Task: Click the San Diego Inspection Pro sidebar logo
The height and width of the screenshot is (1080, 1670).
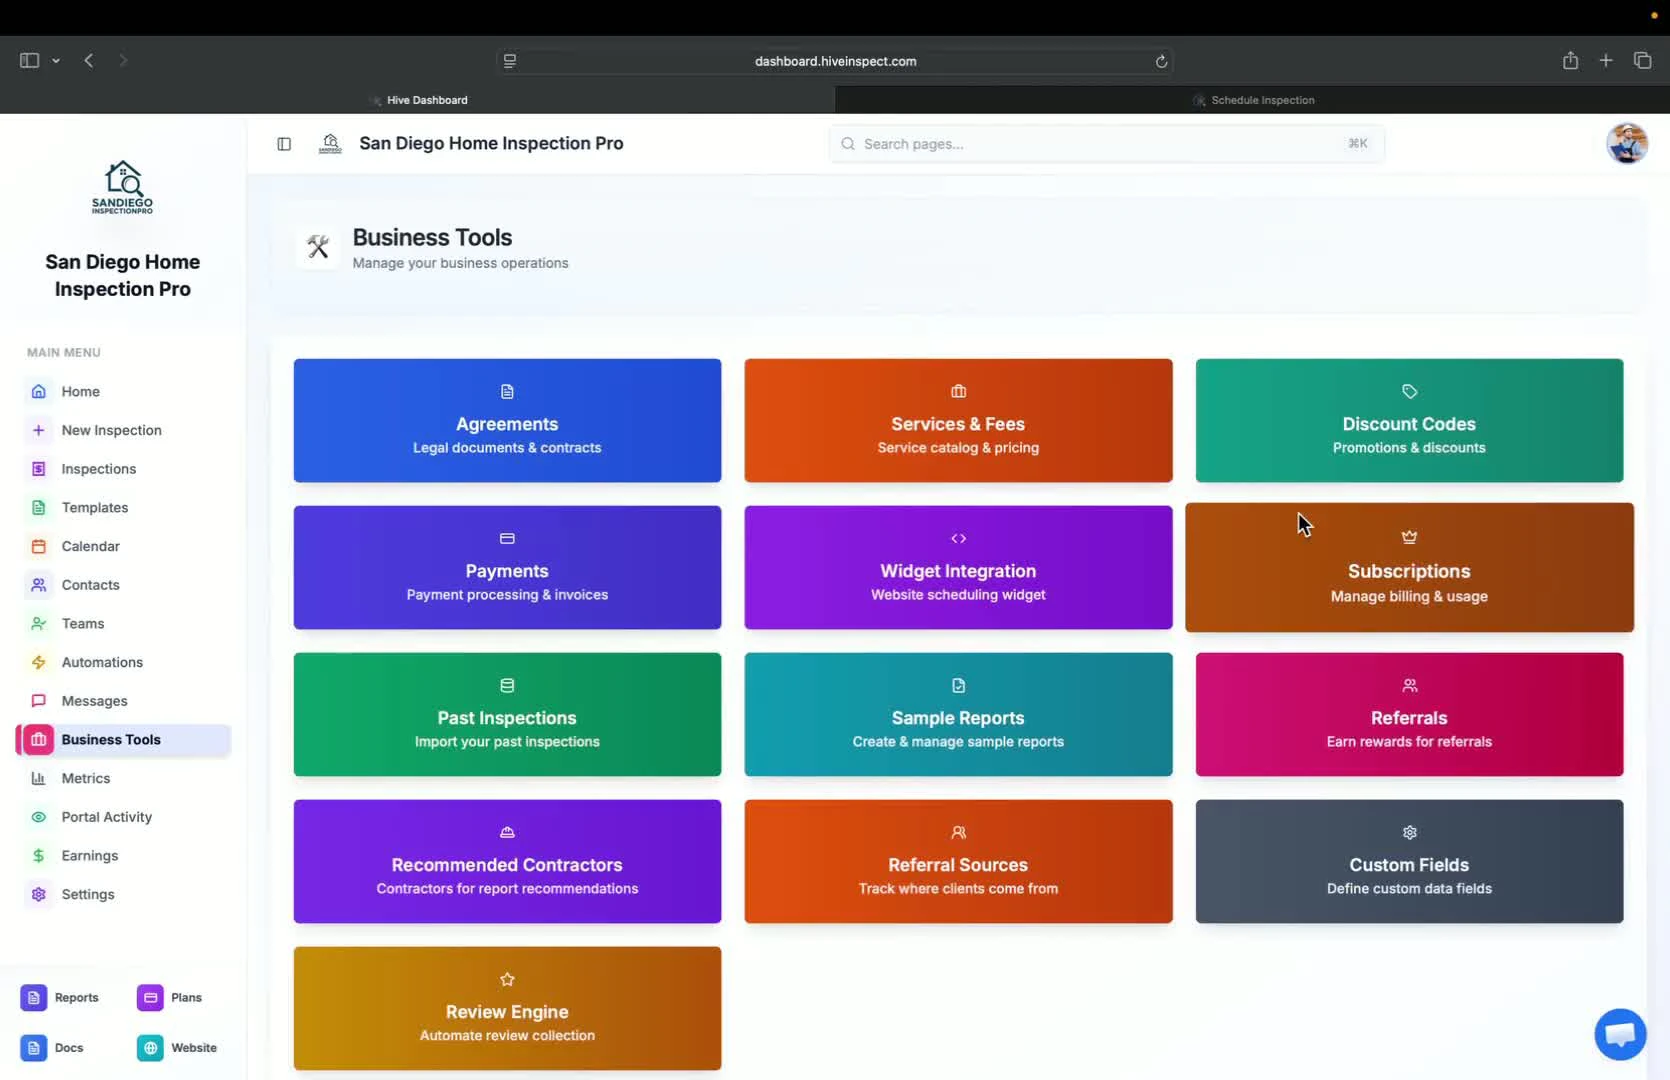Action: pyautogui.click(x=123, y=187)
